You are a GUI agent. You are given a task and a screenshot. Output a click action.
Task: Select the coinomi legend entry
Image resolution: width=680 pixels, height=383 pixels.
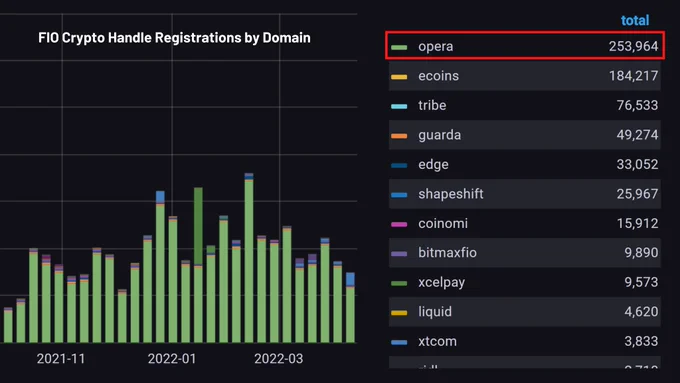pos(525,223)
